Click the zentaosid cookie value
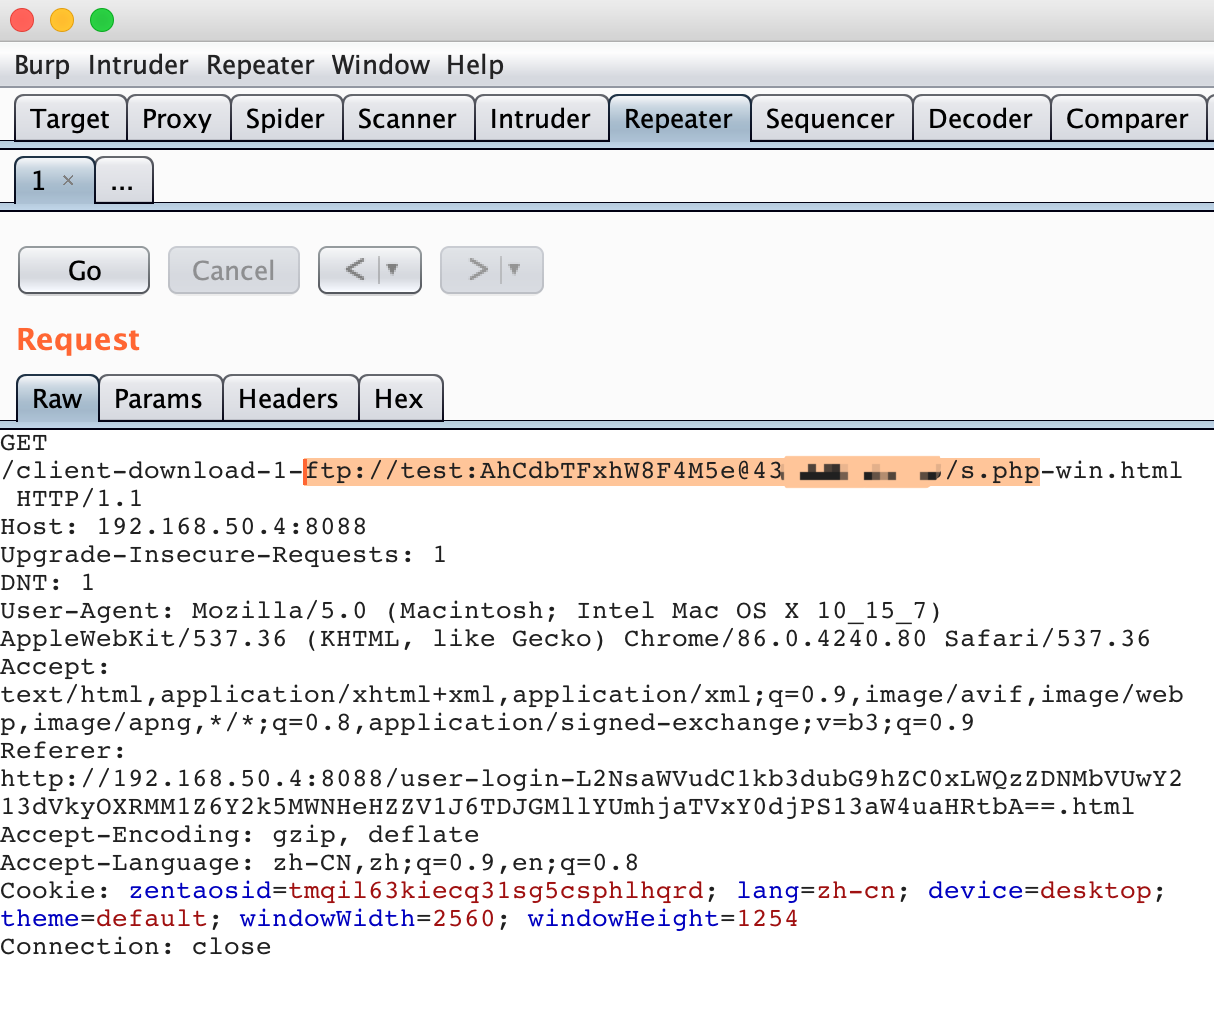This screenshot has width=1214, height=1014. point(497,891)
